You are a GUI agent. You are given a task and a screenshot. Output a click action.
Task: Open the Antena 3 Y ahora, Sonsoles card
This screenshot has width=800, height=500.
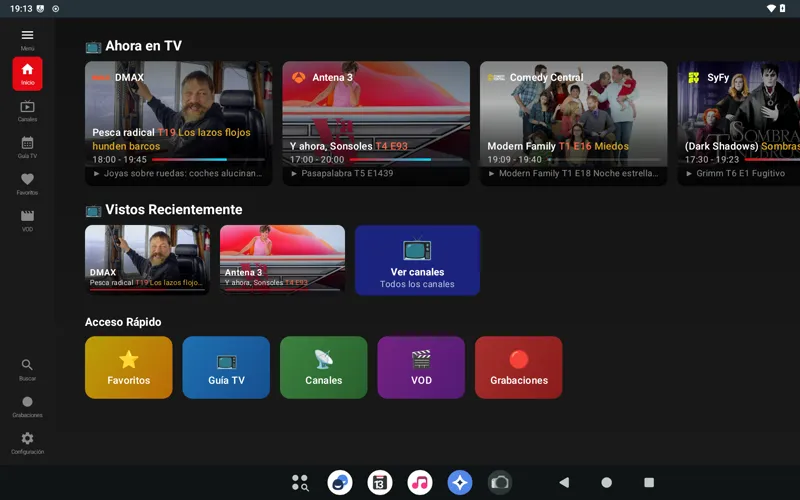(376, 123)
